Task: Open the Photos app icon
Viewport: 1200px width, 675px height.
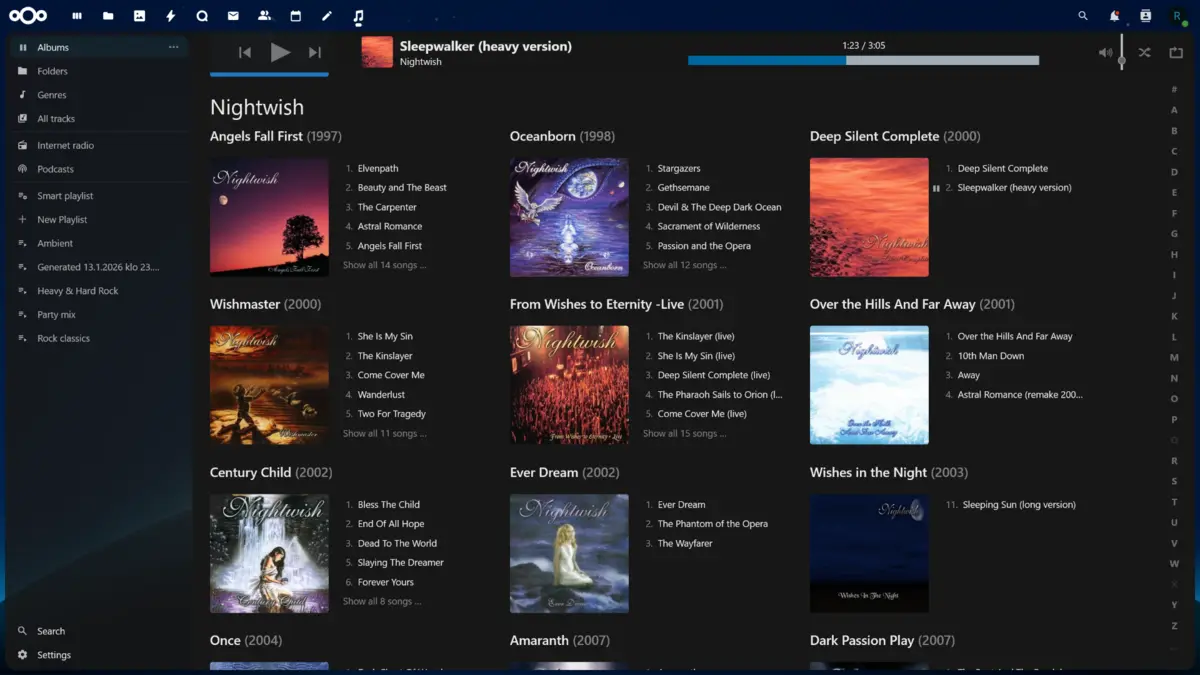Action: pyautogui.click(x=139, y=16)
